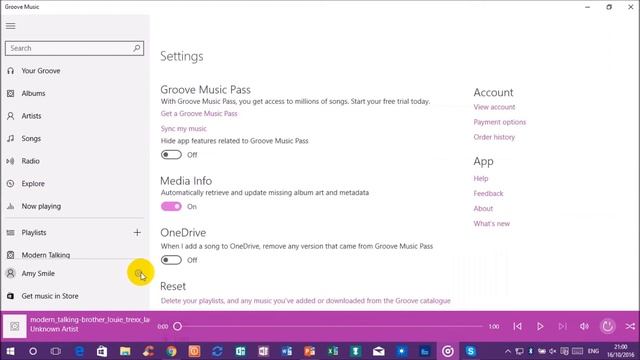Open the Windows Start menu
This screenshot has height=360, width=640.
pos(10,351)
